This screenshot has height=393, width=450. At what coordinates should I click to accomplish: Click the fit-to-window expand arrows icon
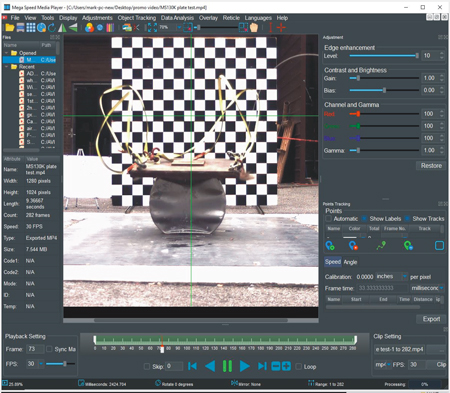(x=152, y=28)
